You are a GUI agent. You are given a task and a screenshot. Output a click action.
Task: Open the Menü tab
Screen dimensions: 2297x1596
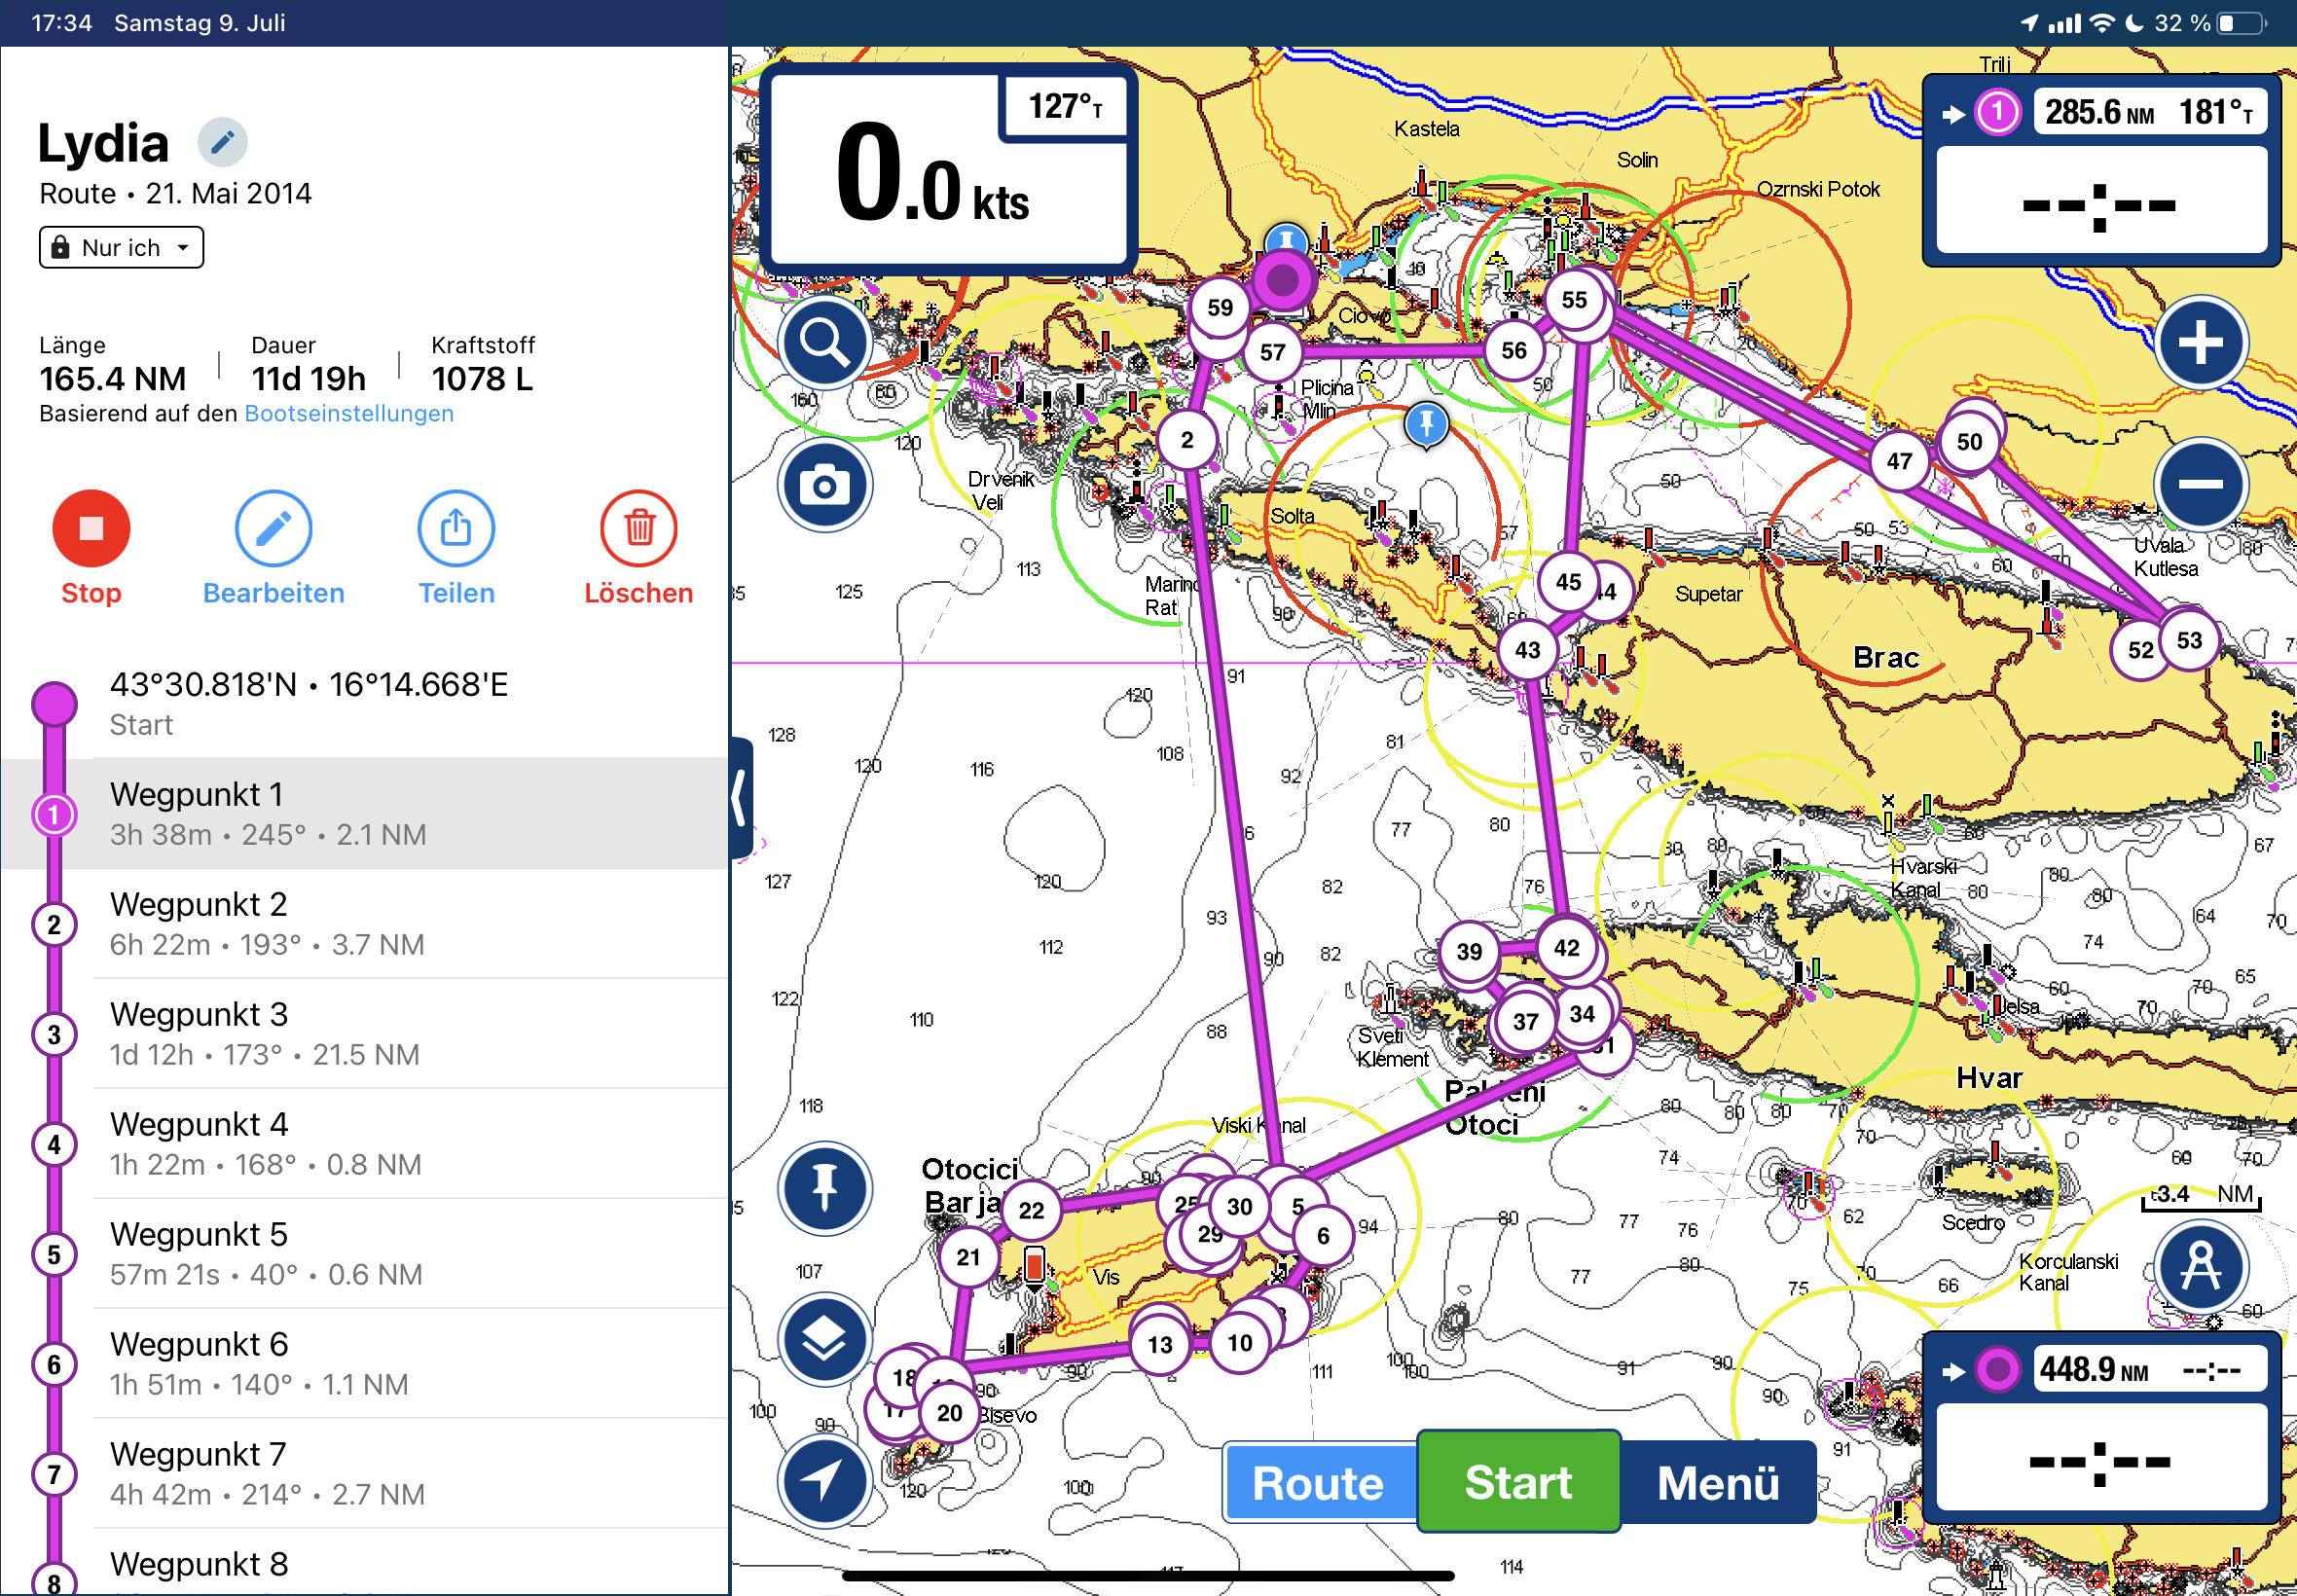[1717, 1483]
